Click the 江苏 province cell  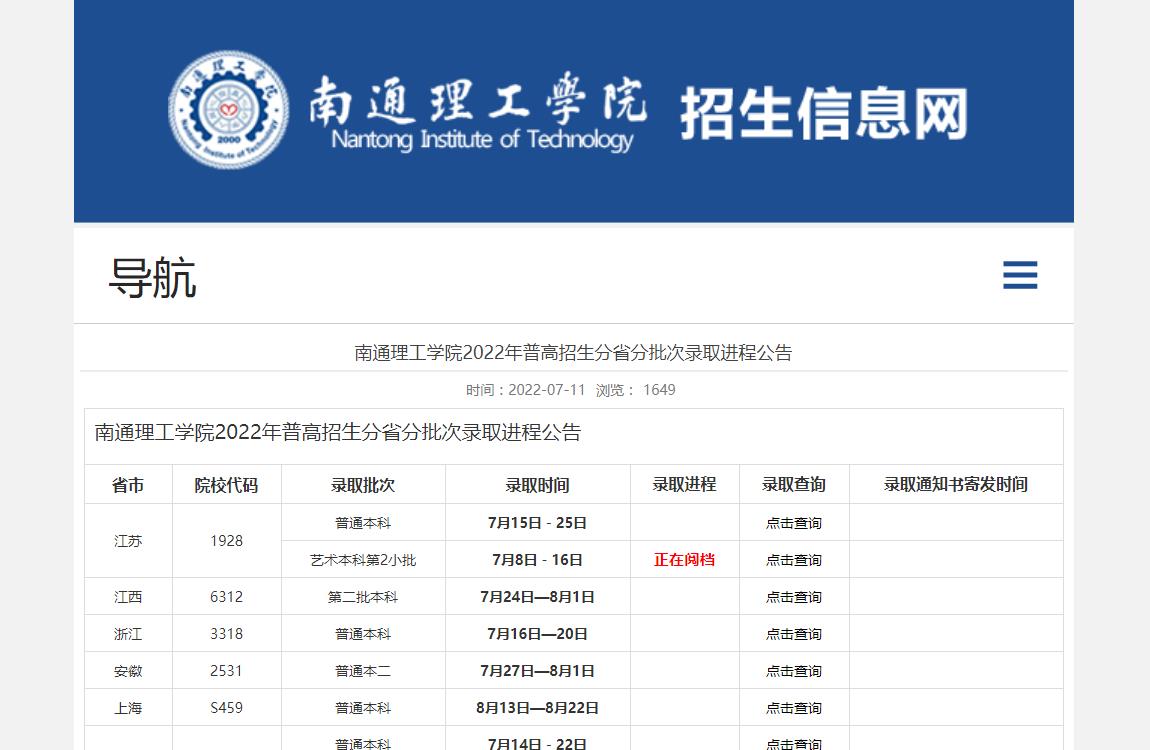click(x=128, y=541)
